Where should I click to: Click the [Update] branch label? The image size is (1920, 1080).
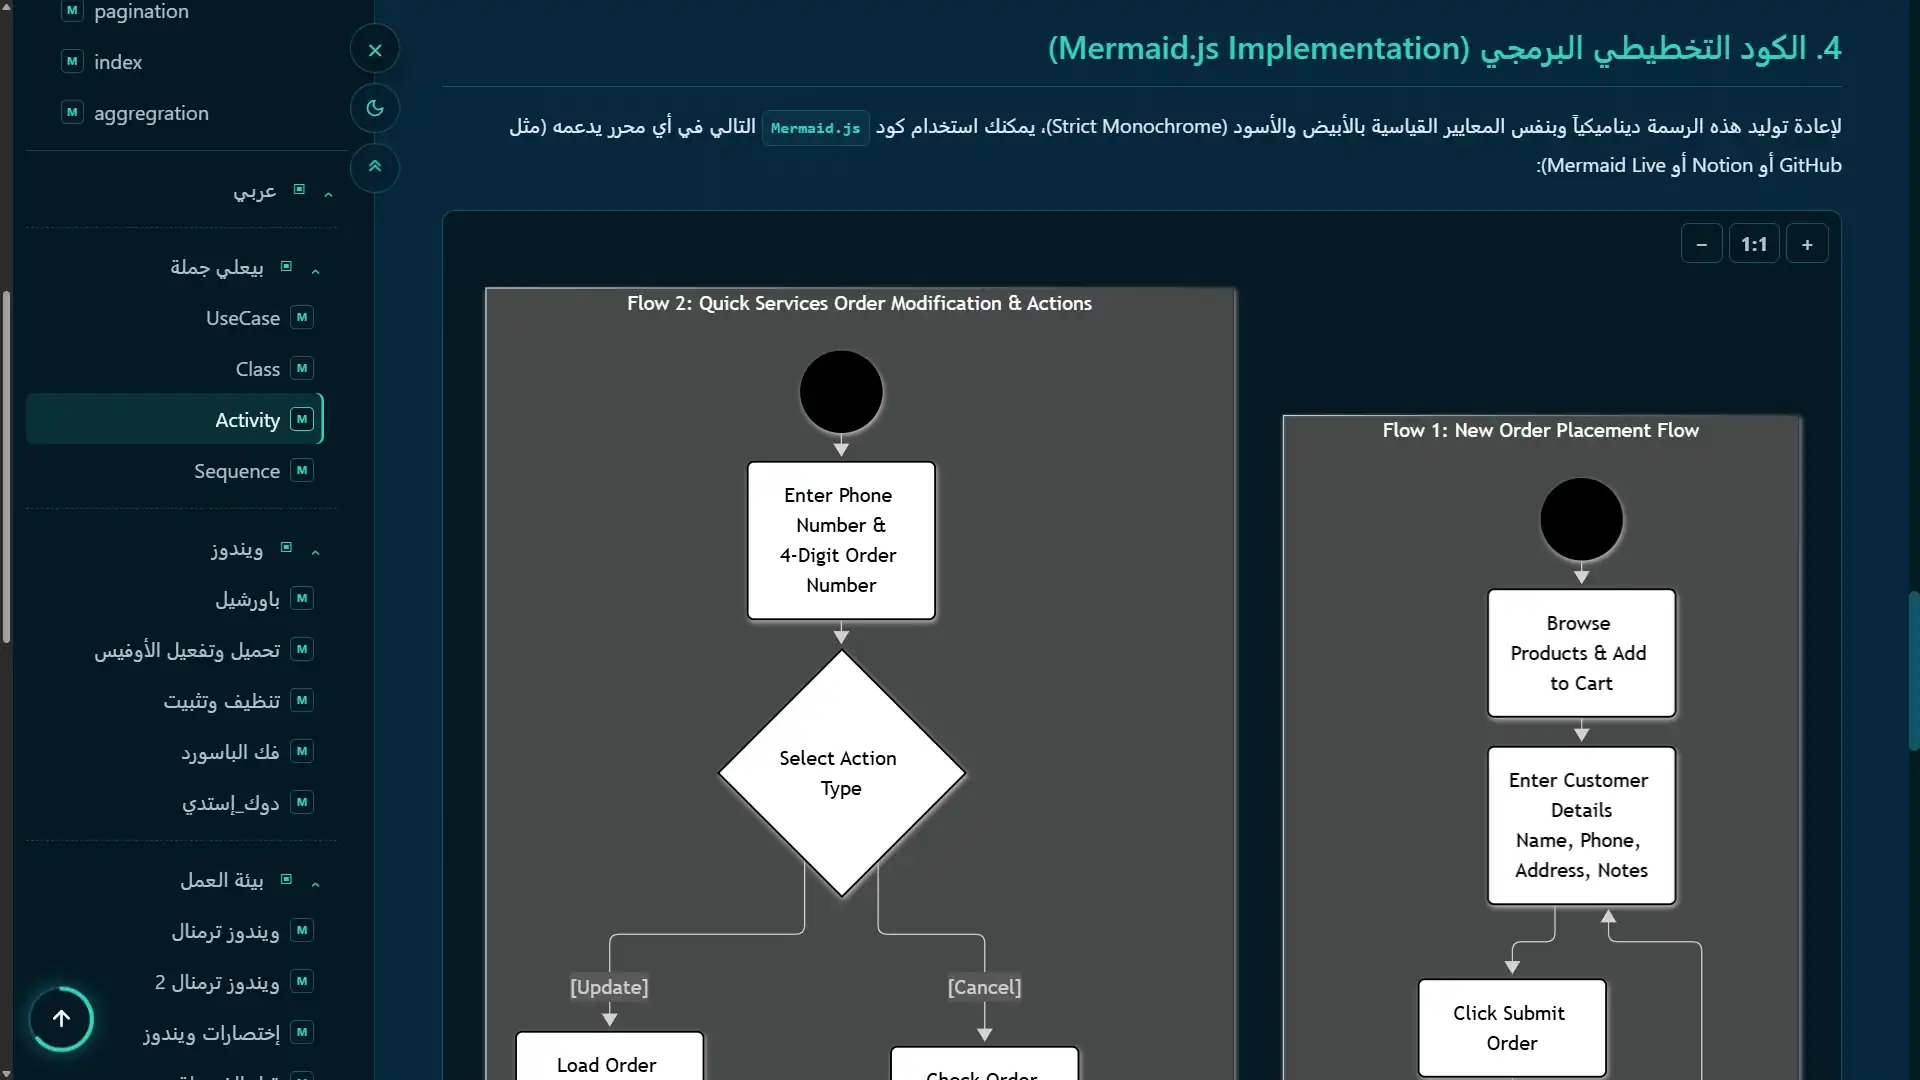[x=609, y=988]
